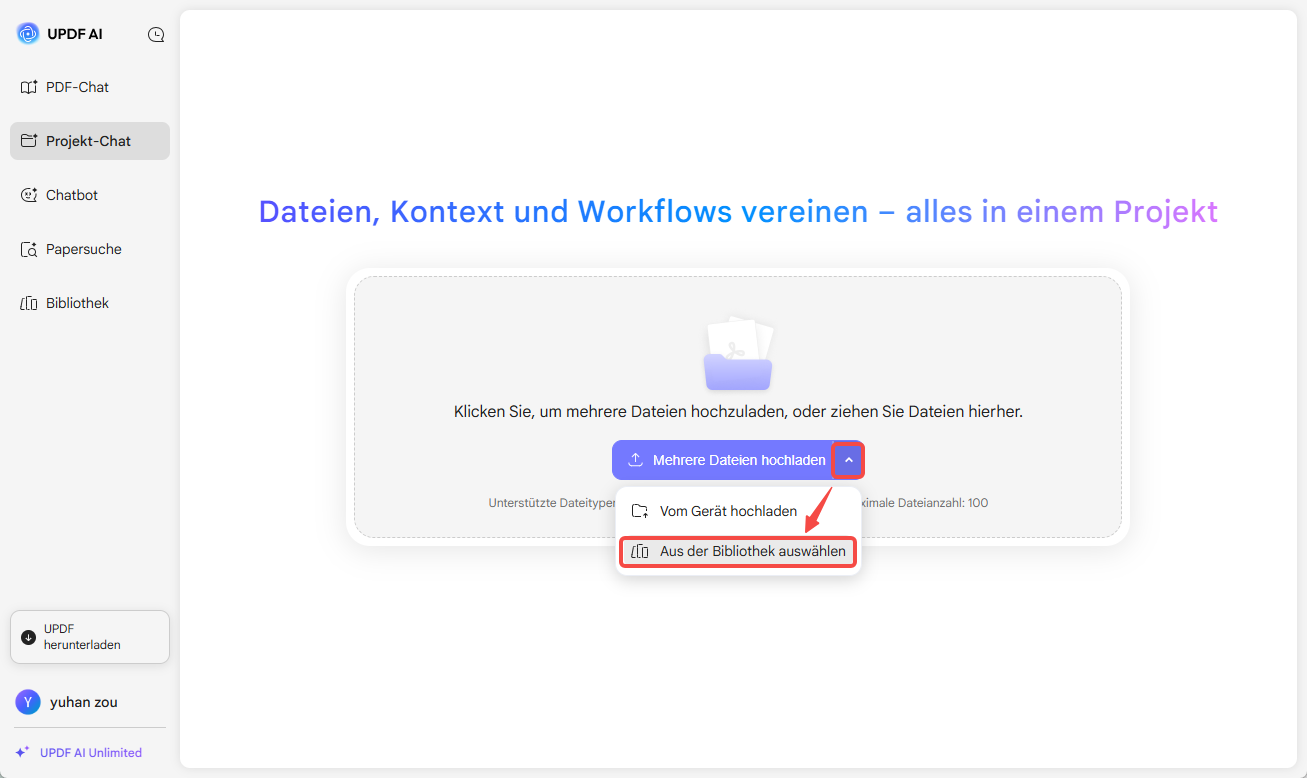
Task: Click the Bibliothek books icon in the sidebar
Action: [x=29, y=303]
